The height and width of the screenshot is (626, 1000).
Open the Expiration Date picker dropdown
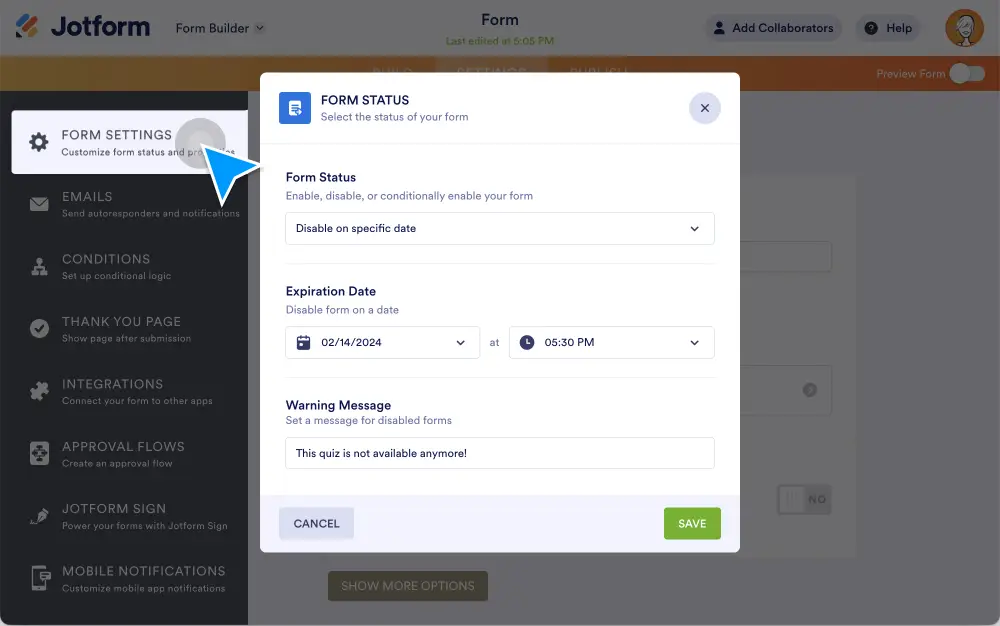(382, 342)
